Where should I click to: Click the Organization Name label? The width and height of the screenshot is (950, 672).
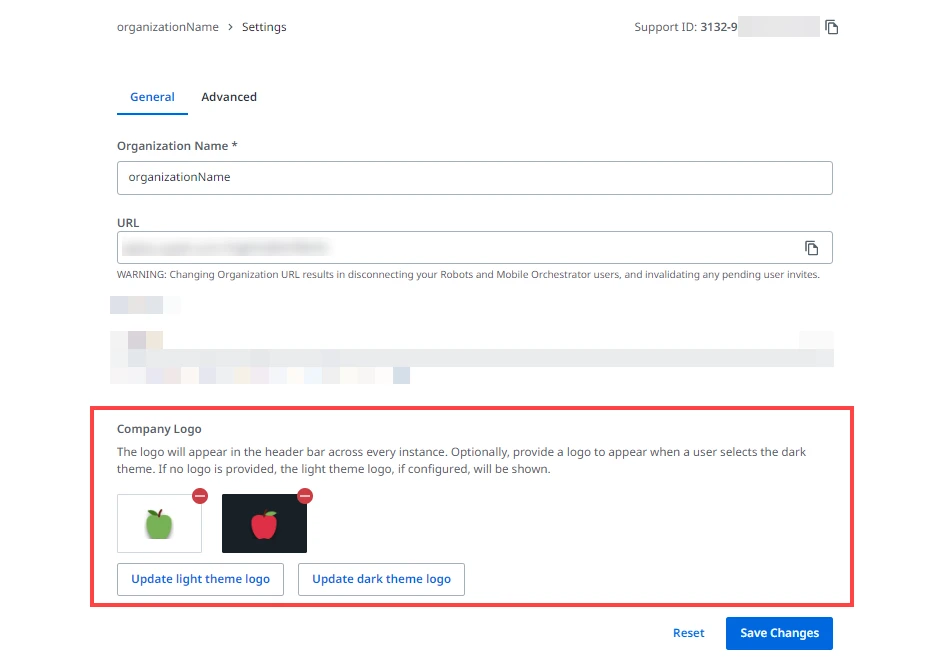point(177,146)
